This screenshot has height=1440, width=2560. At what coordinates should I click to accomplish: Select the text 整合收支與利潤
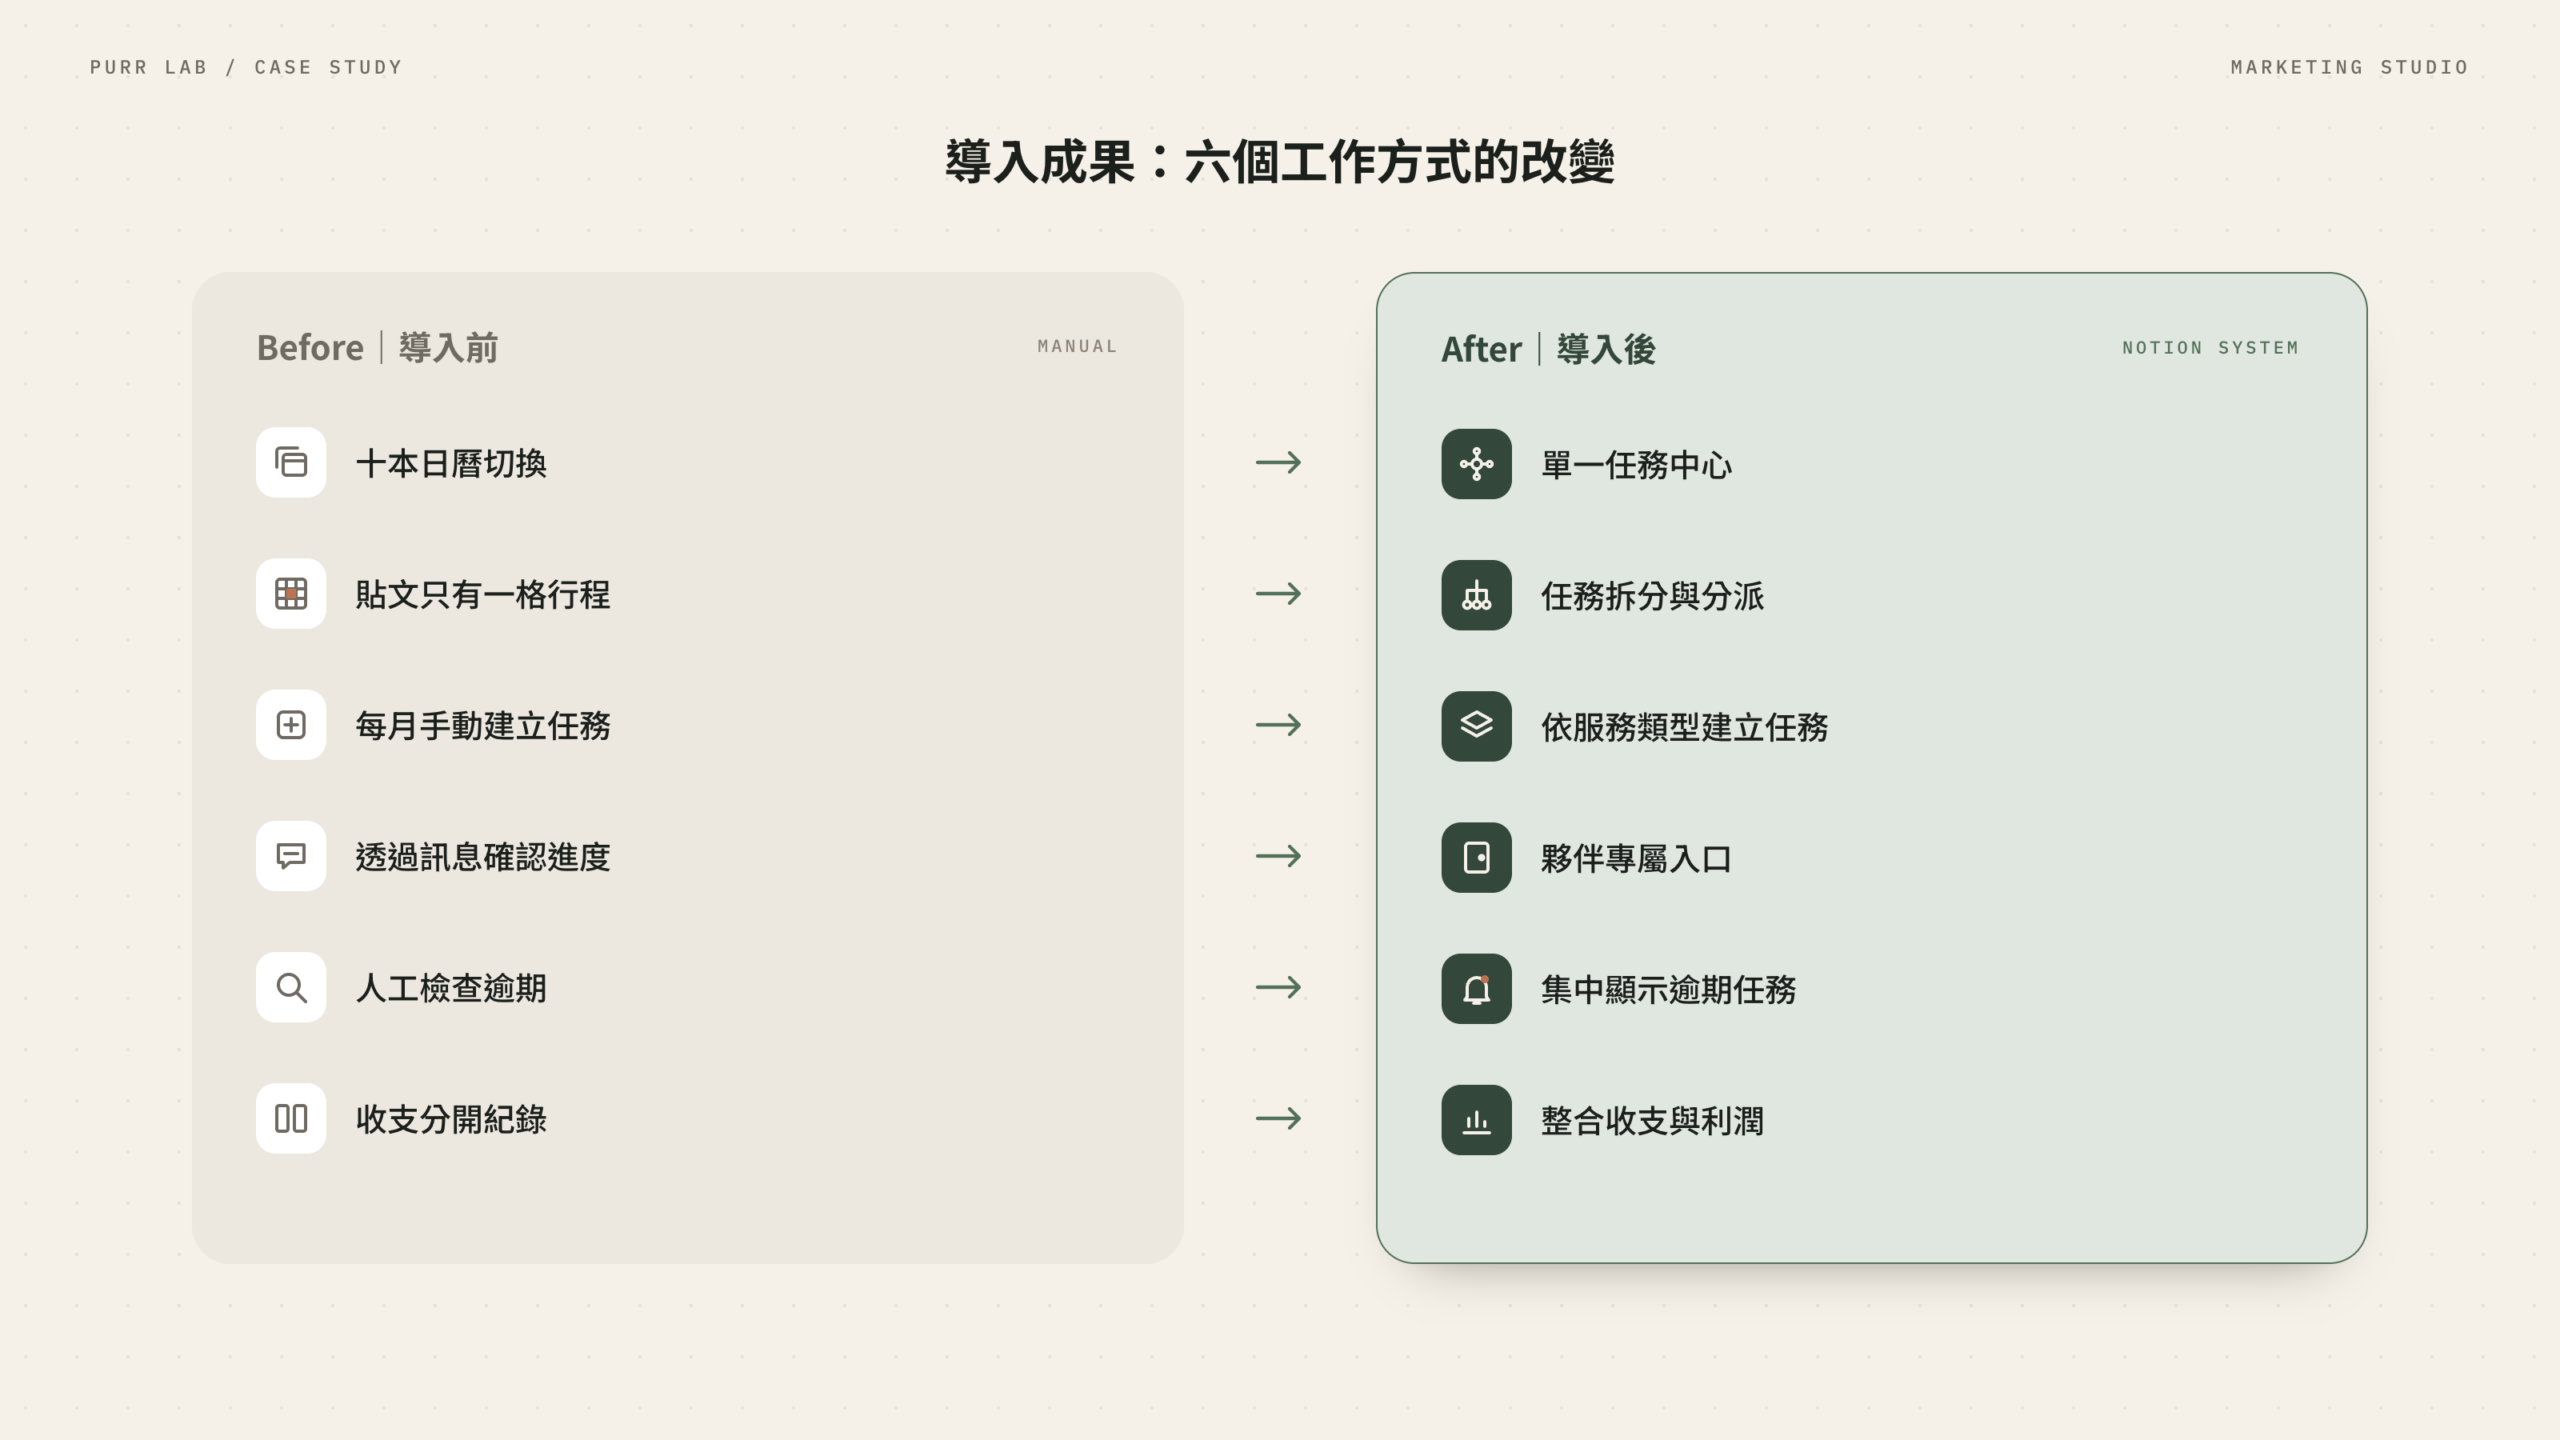[x=1652, y=1120]
